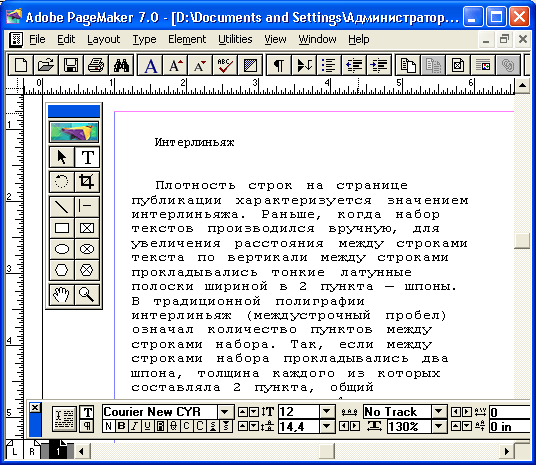The height and width of the screenshot is (465, 536).
Task: Toggle Underline style in control palette
Action: coord(147,426)
